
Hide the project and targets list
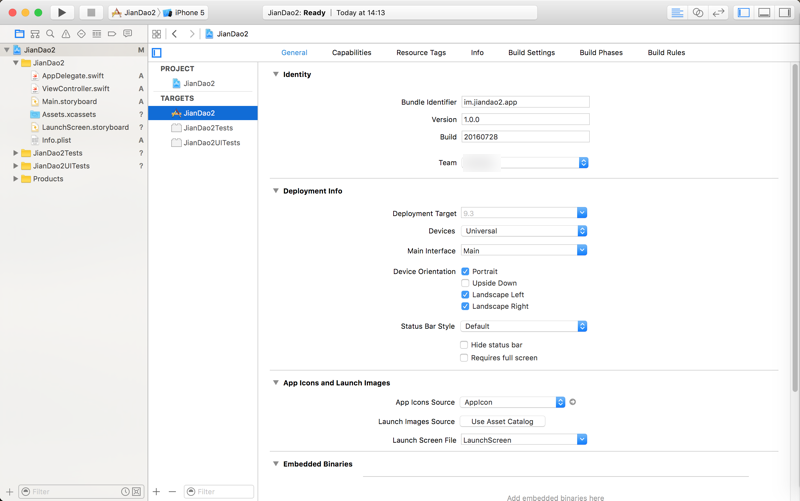click(157, 53)
